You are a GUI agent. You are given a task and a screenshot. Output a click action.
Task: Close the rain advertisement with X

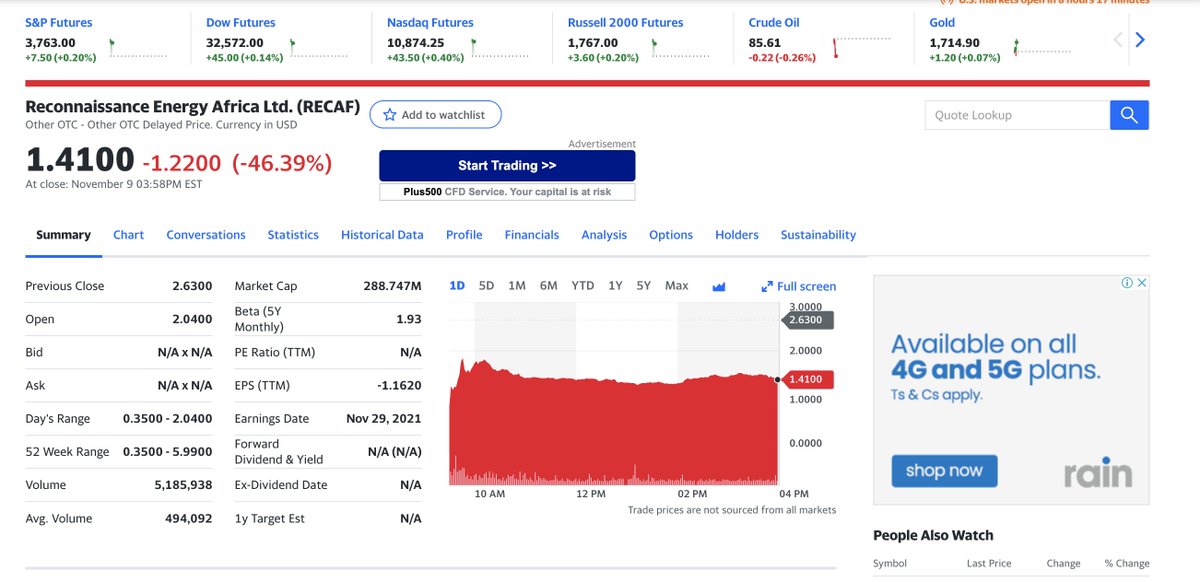(x=1142, y=283)
